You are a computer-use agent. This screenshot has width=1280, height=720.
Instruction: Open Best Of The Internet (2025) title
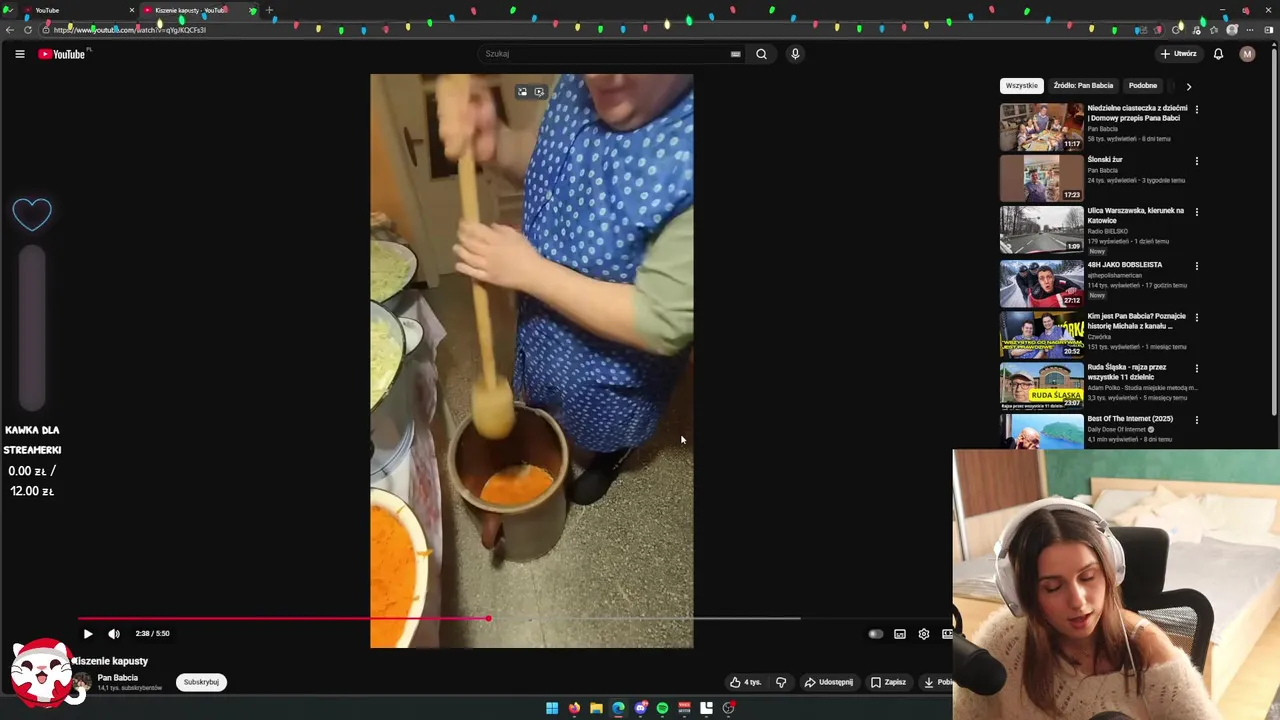1130,419
